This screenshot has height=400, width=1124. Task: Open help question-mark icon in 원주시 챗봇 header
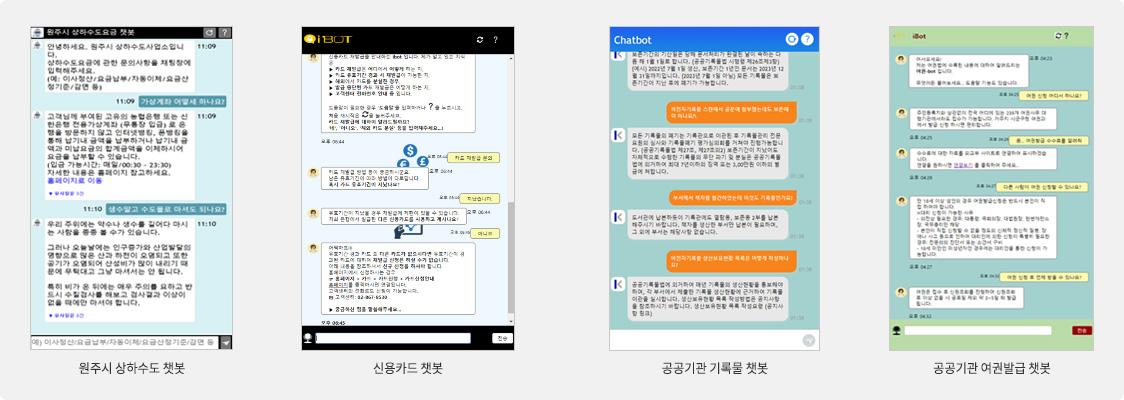pyautogui.click(x=224, y=33)
